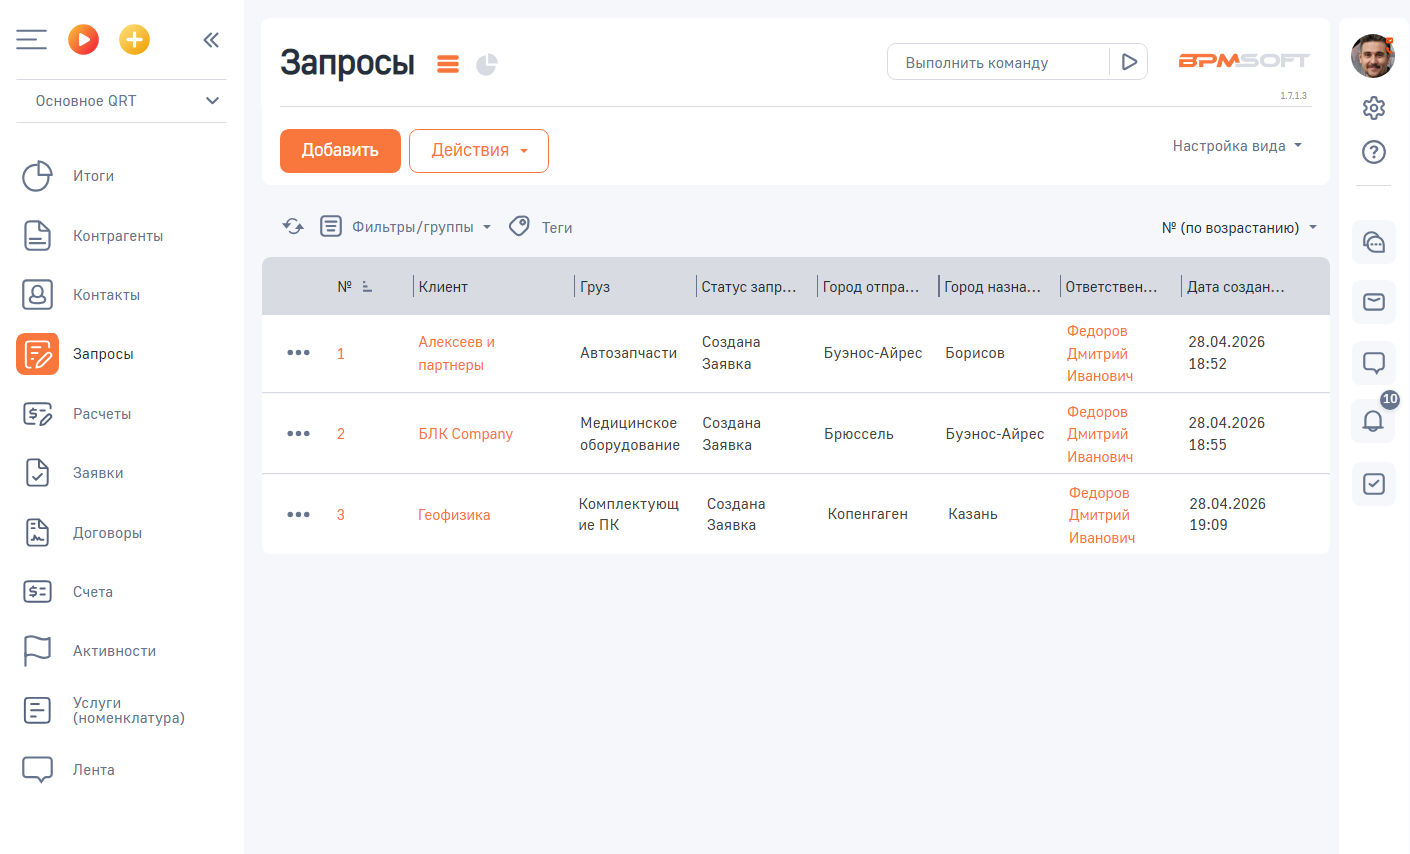Go to Контрагенты section

tap(118, 236)
